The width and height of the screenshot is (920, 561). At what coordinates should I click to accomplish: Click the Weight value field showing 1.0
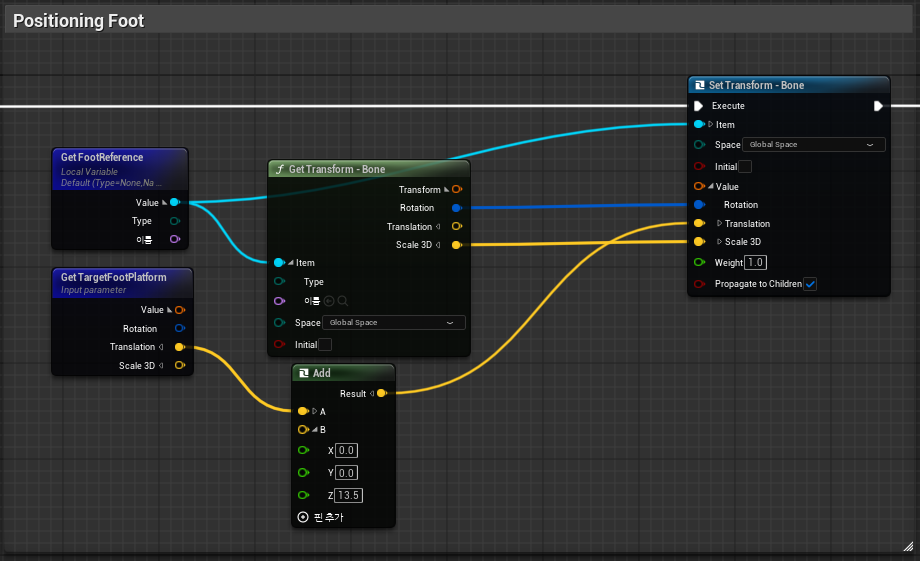click(755, 263)
